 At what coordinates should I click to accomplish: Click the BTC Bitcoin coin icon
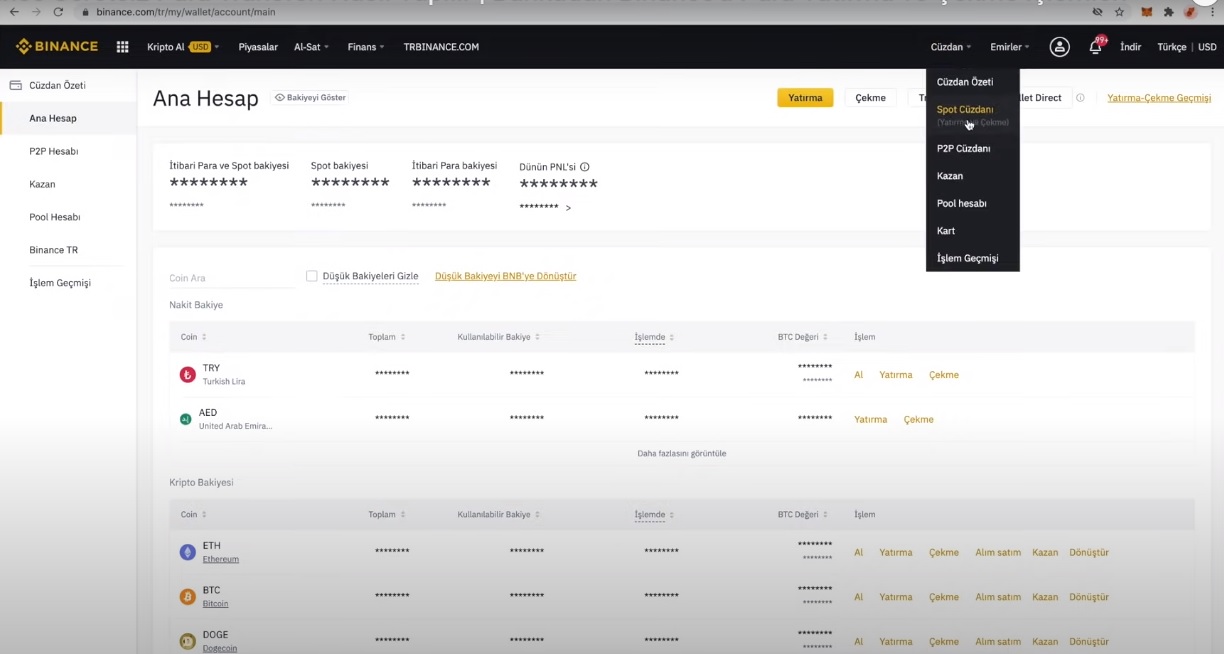tap(187, 597)
